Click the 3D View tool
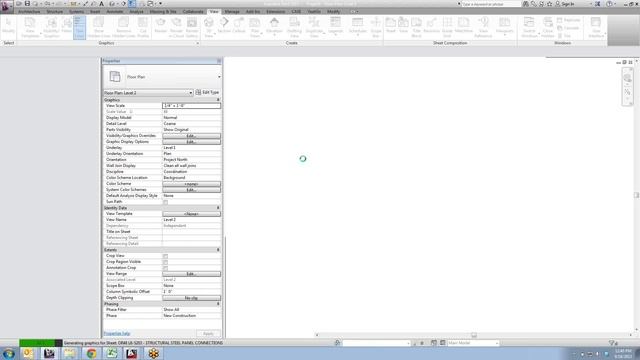The height and width of the screenshot is (360, 640). coord(209,28)
